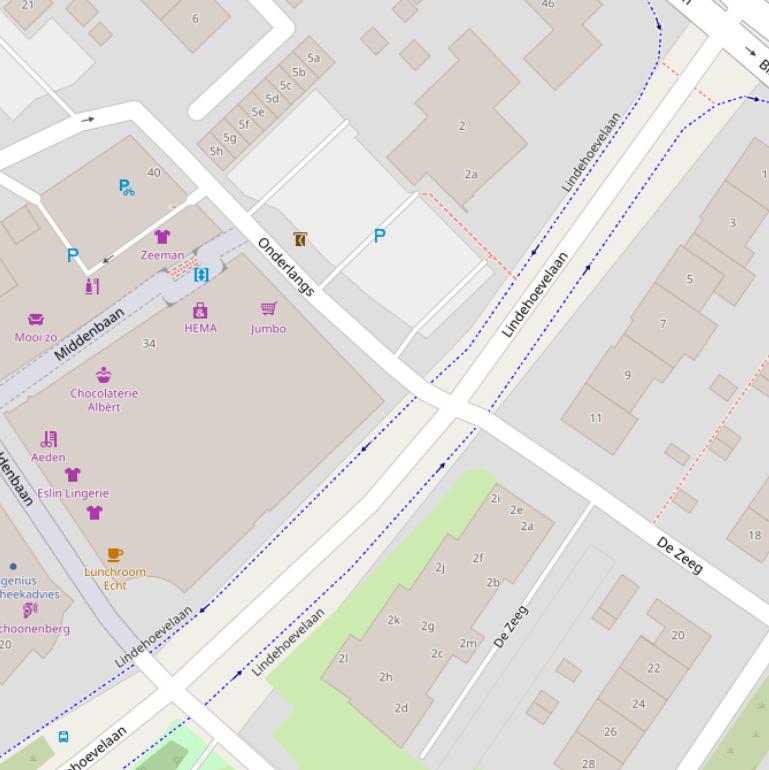Click the Lunchroom Echt coffee cup icon
The width and height of the screenshot is (769, 770).
(x=115, y=554)
